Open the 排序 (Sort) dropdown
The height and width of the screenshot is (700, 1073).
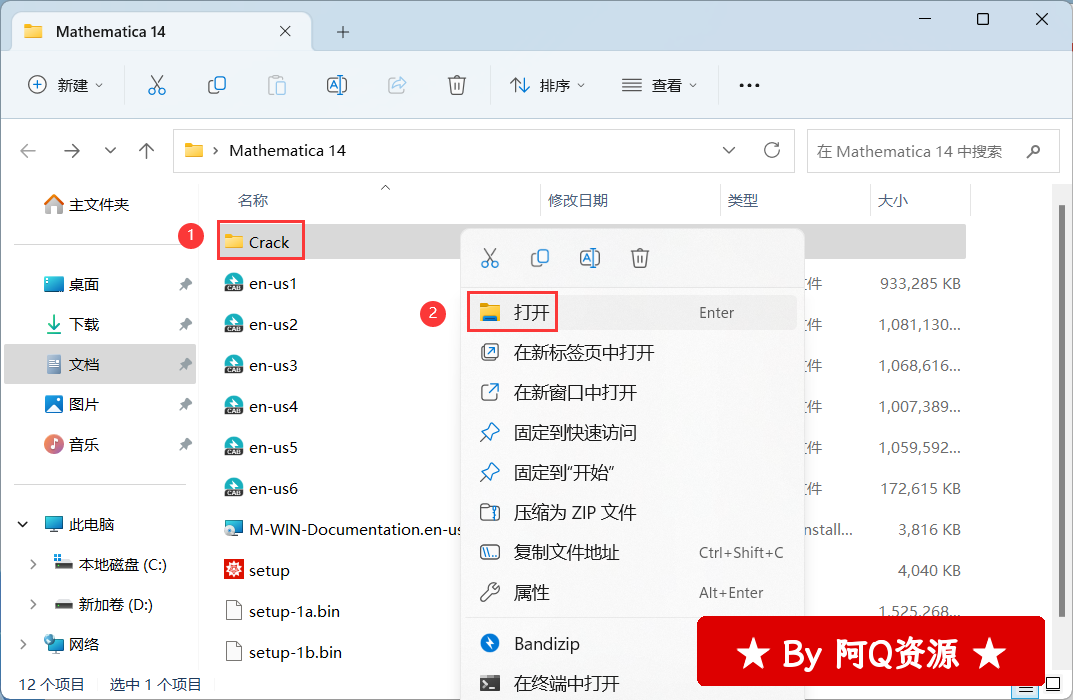[x=547, y=86]
